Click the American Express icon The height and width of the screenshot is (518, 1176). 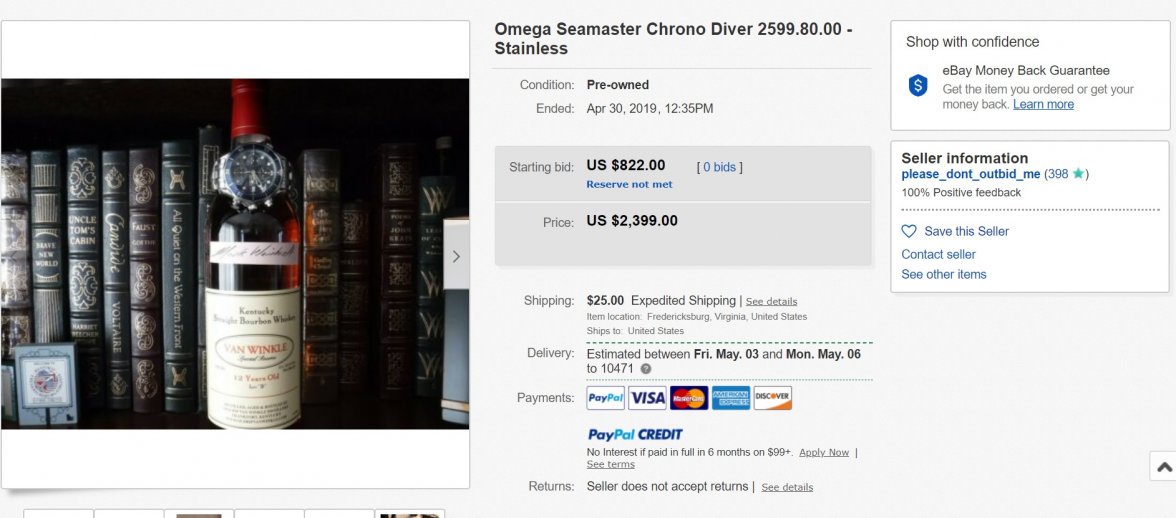731,398
